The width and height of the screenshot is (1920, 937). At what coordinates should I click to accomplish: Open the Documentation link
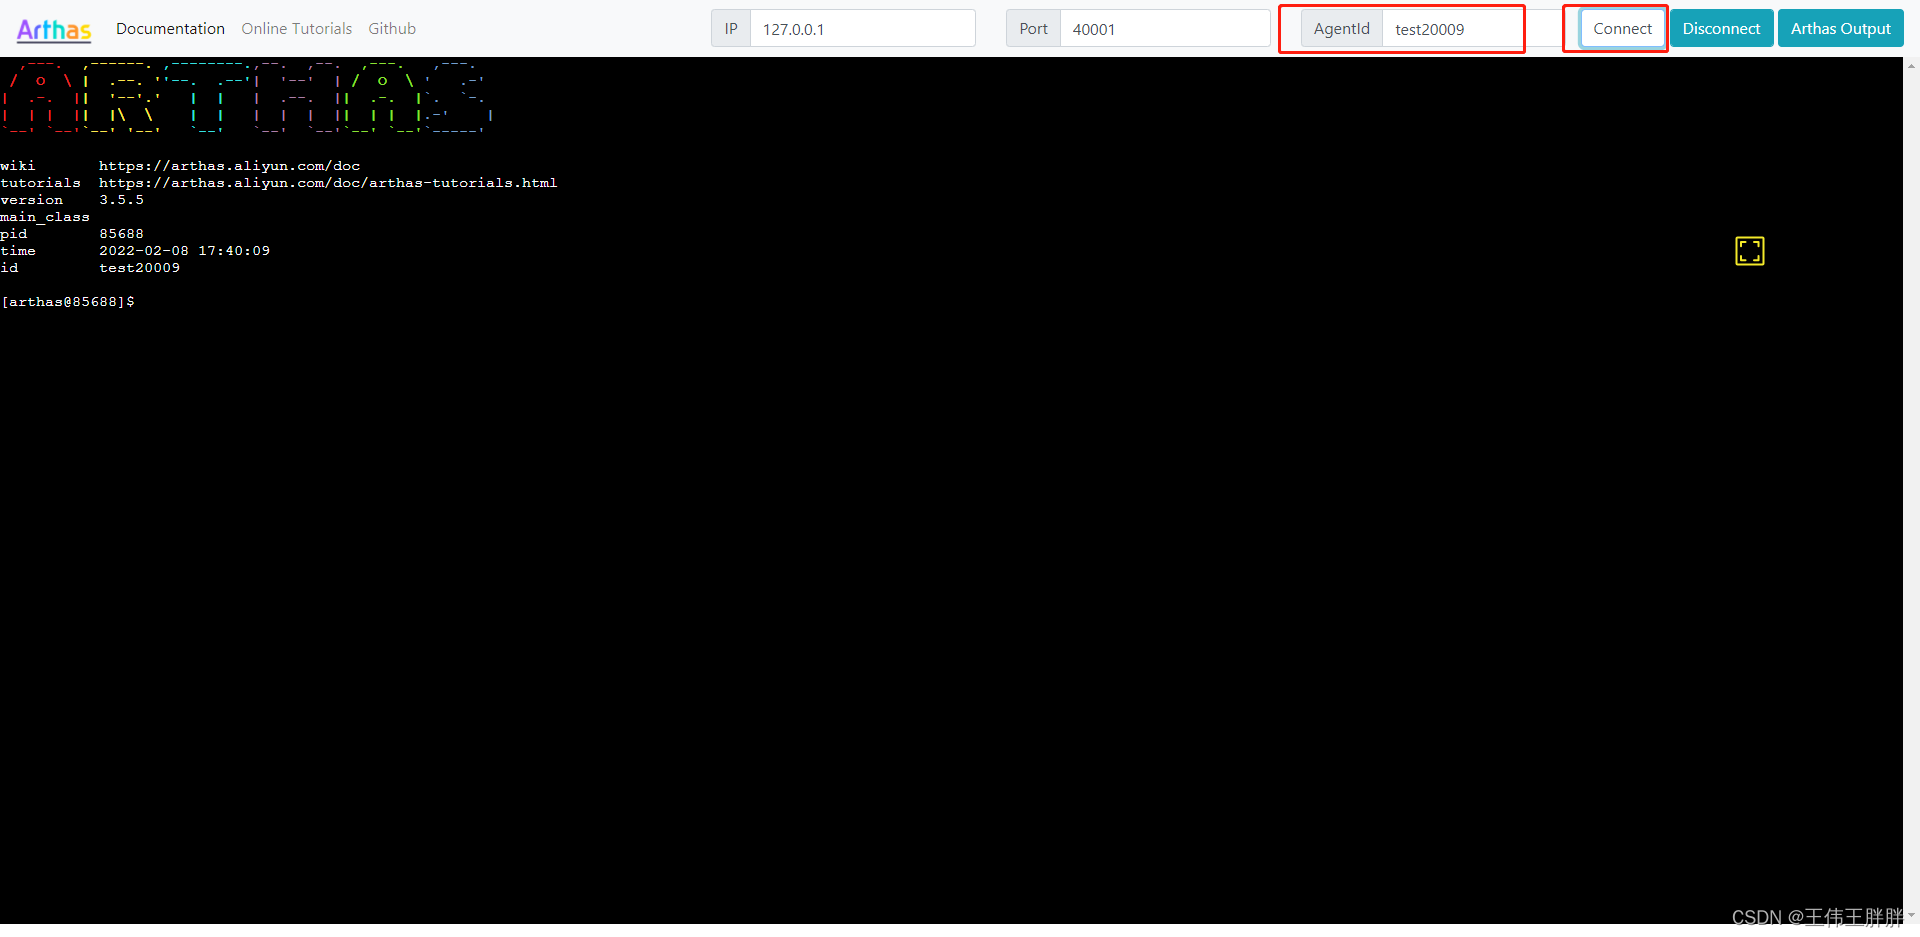click(170, 29)
